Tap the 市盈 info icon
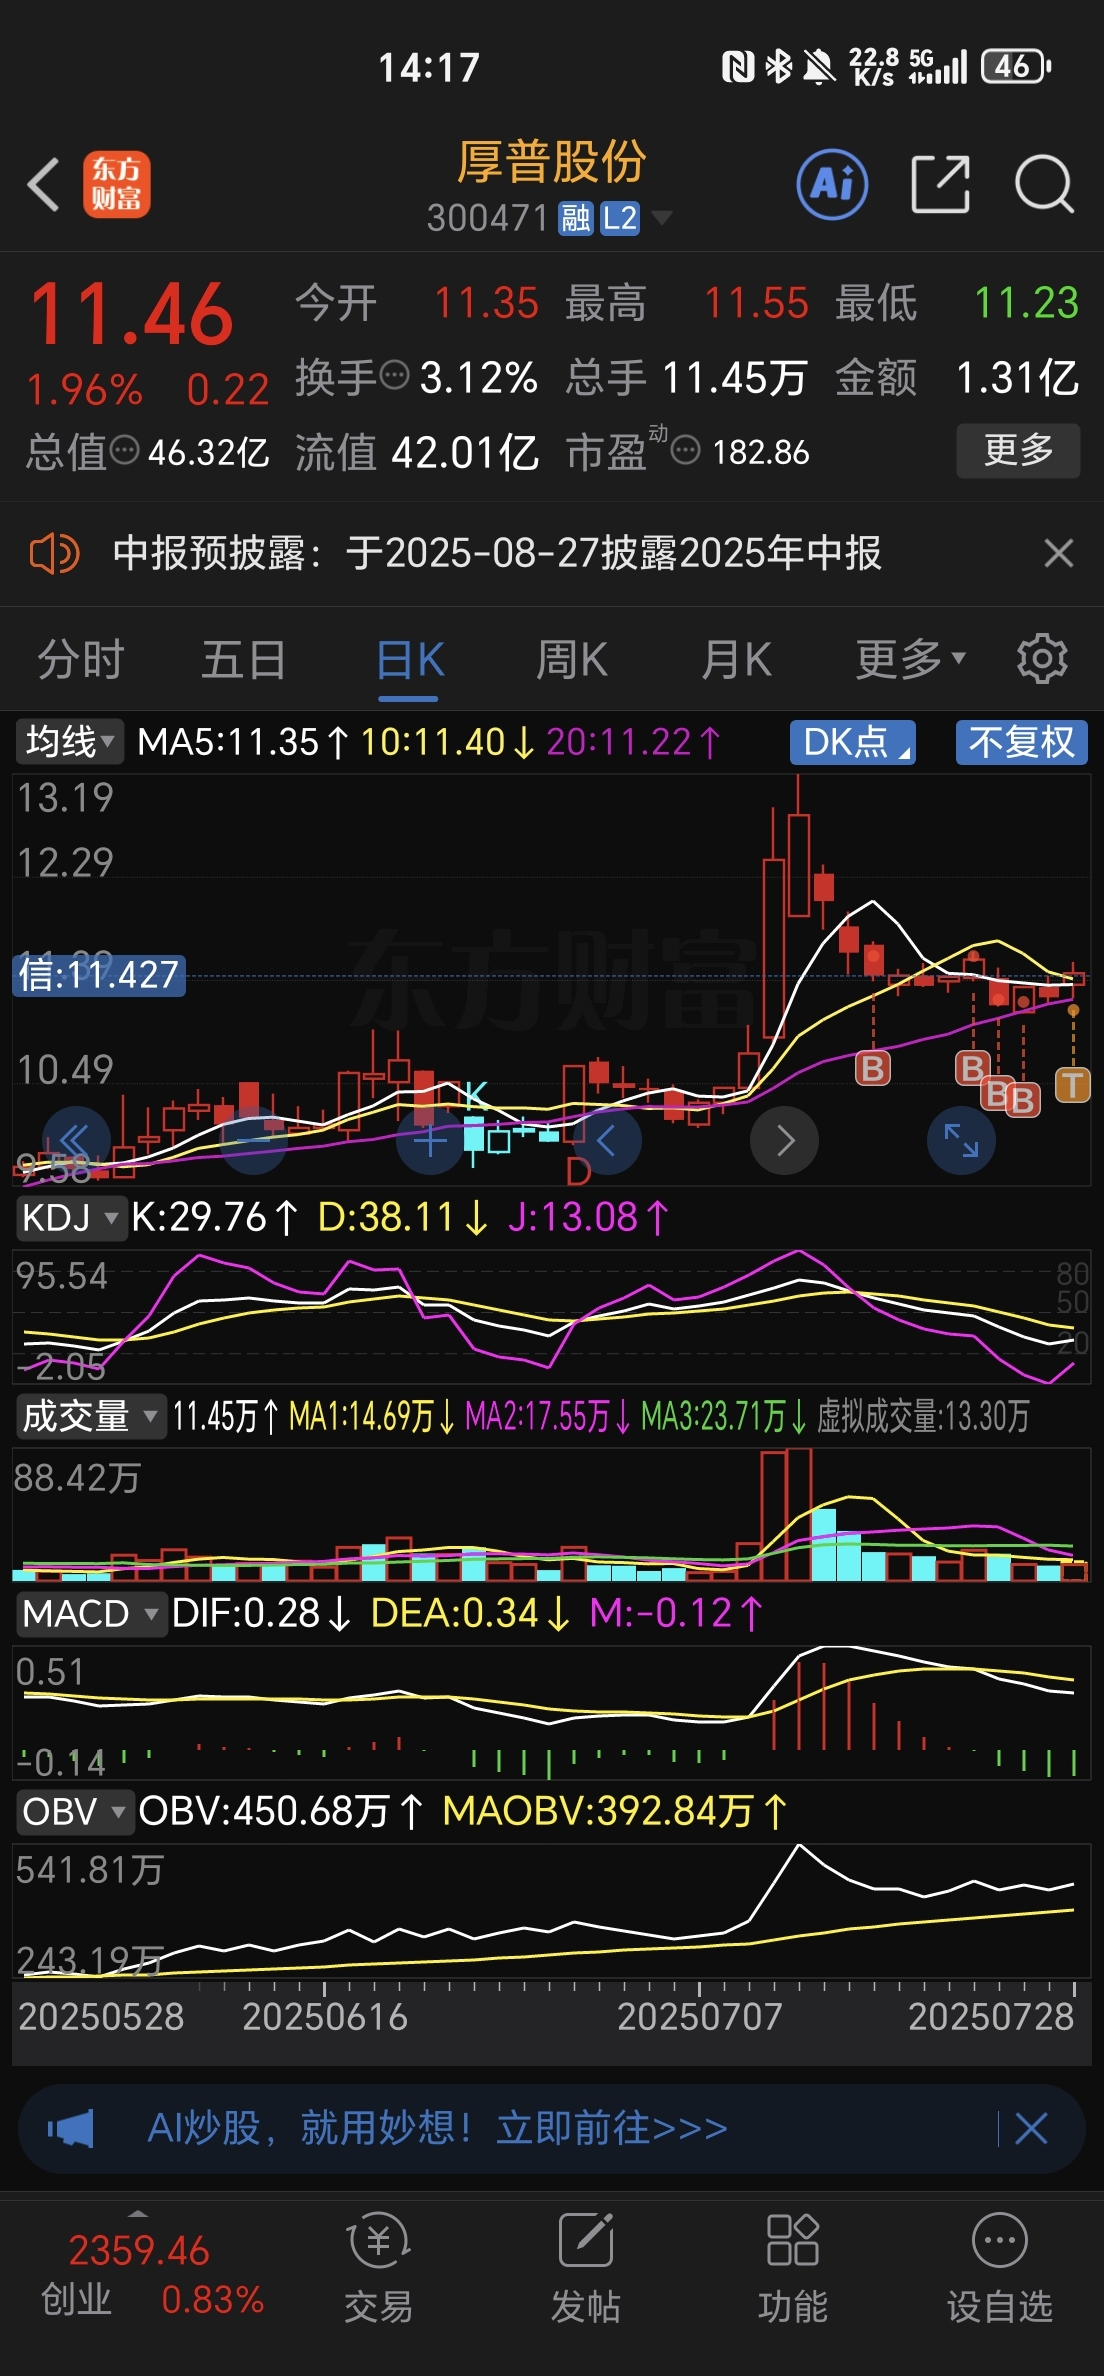This screenshot has width=1104, height=2376. pos(685,451)
